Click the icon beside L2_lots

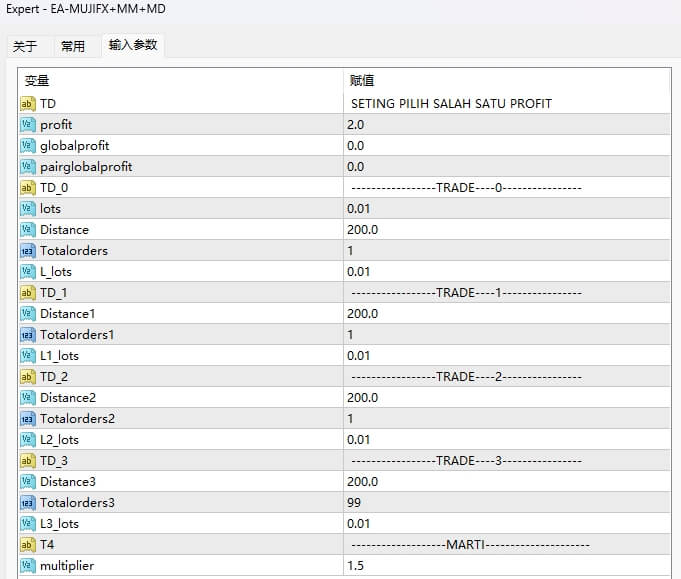pos(28,439)
